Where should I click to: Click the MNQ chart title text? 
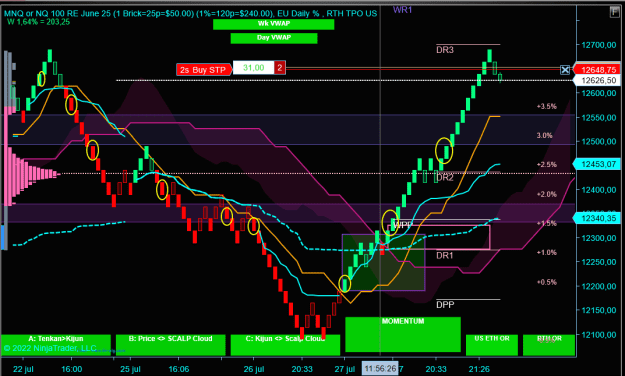click(191, 14)
